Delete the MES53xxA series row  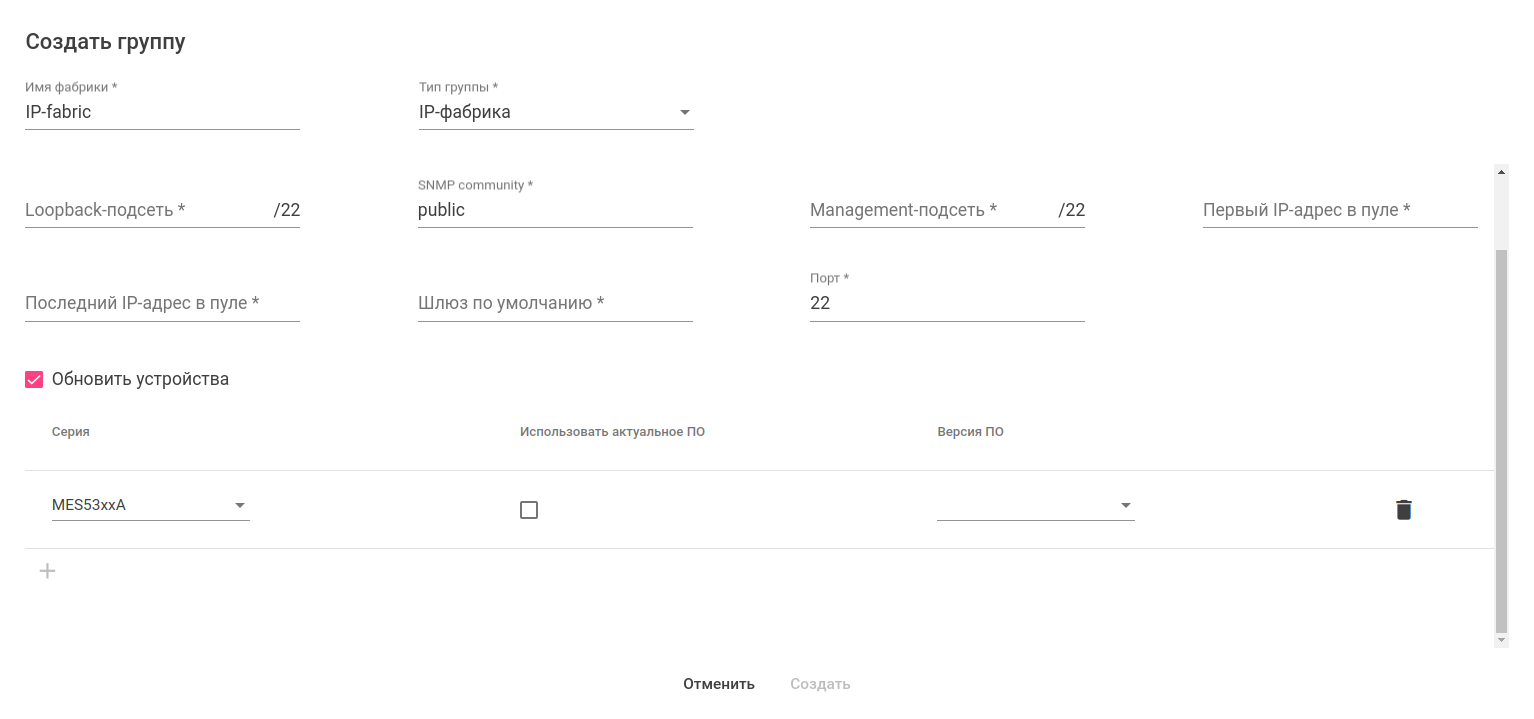(x=1404, y=510)
